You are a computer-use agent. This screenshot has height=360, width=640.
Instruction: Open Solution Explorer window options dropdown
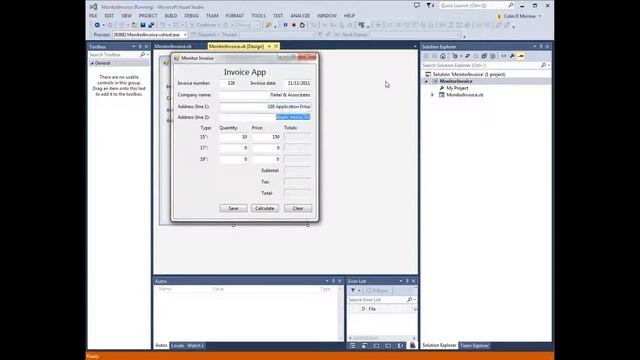pos(535,47)
